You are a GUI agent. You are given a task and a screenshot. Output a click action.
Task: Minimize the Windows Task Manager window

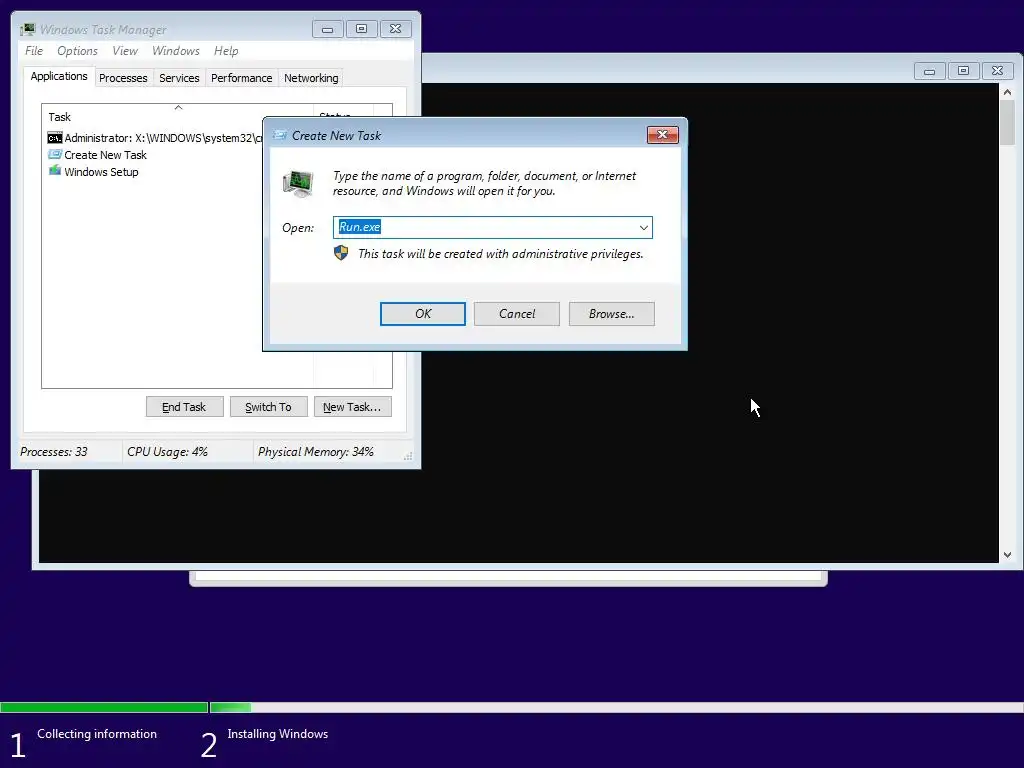(327, 29)
